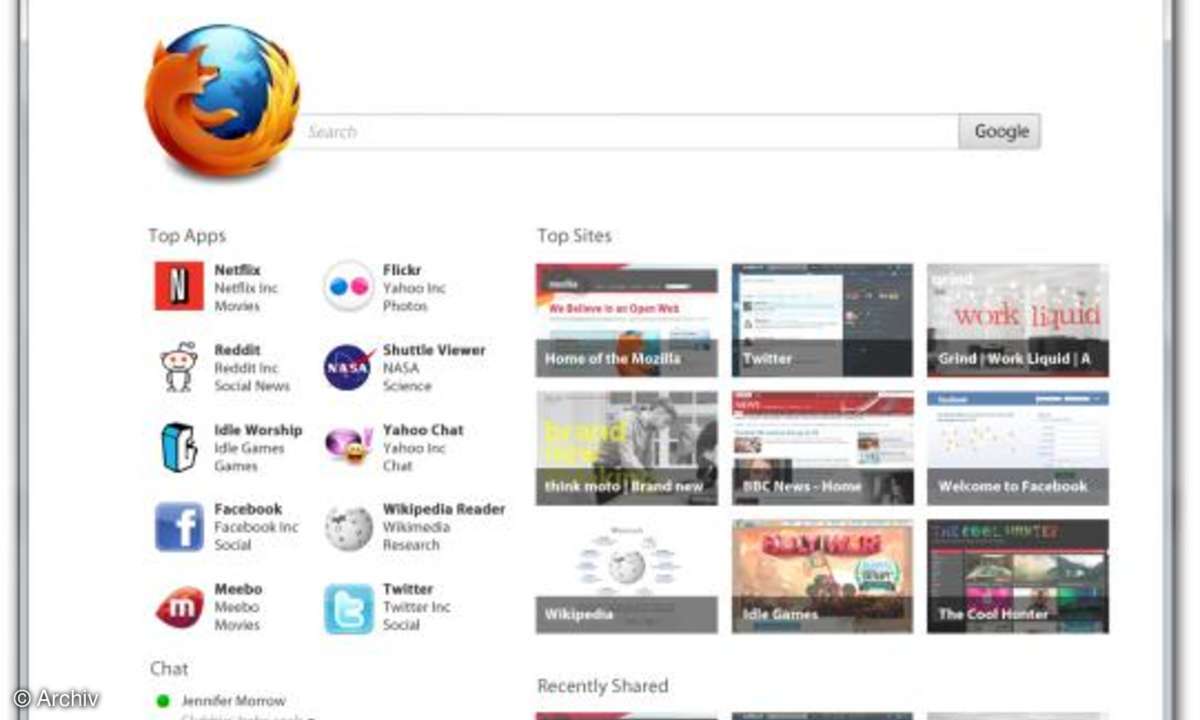This screenshot has height=720, width=1200.
Task: Click the Flickr app title text
Action: [402, 270]
